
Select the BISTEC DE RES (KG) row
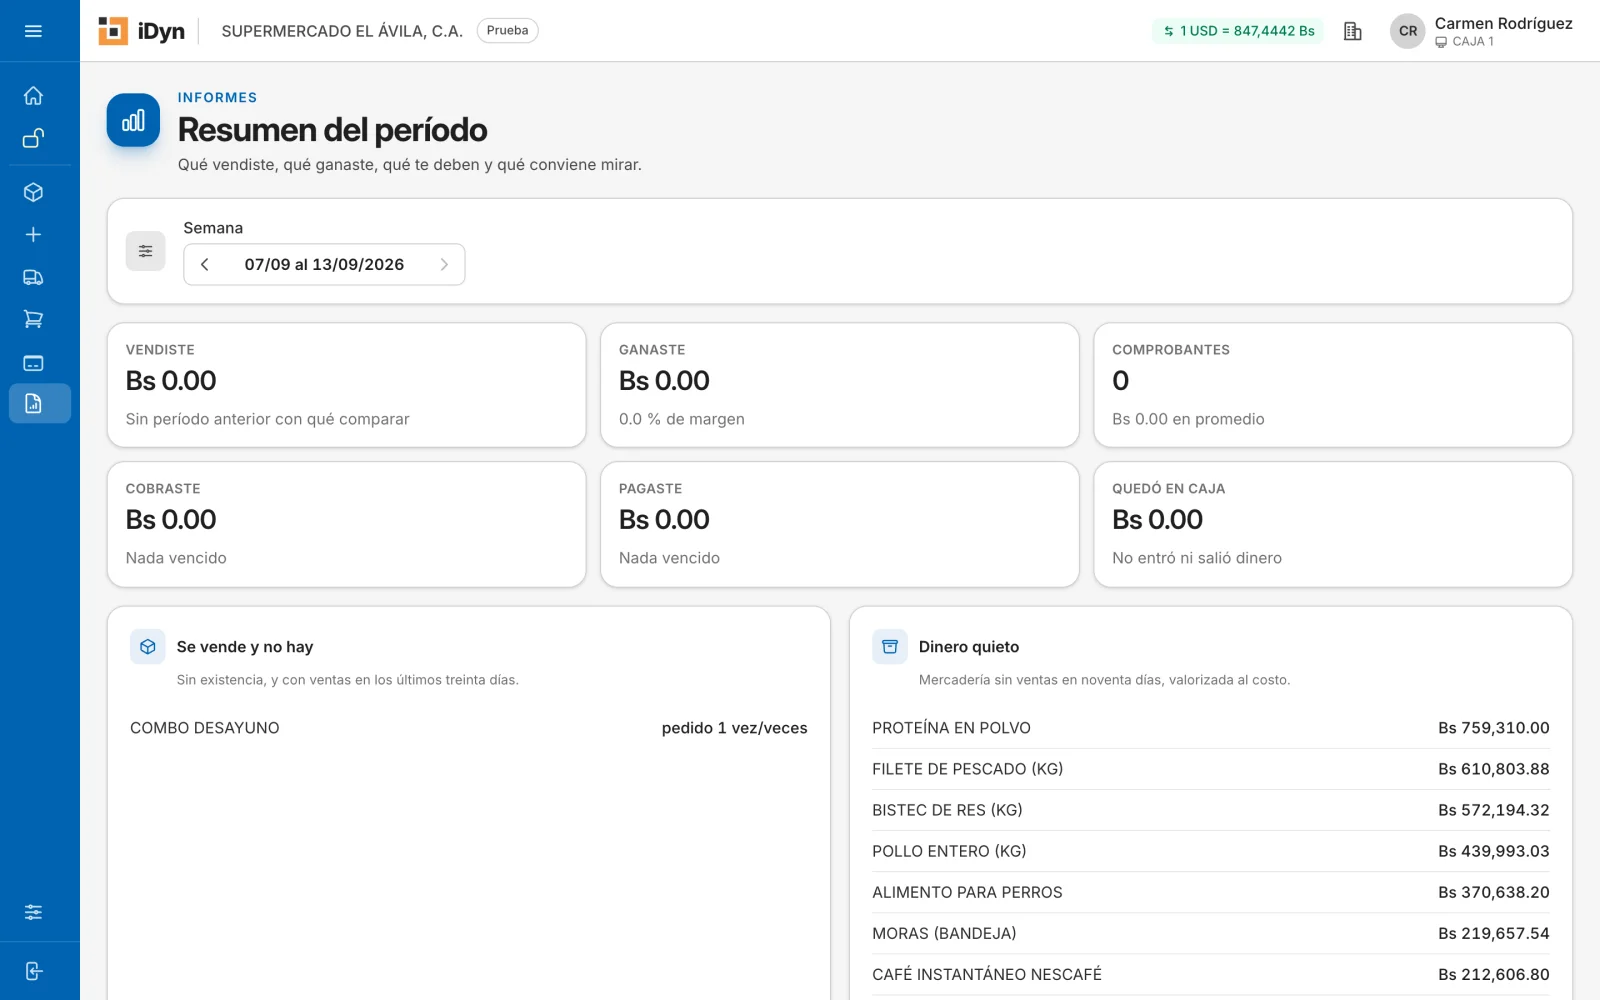coord(1211,810)
